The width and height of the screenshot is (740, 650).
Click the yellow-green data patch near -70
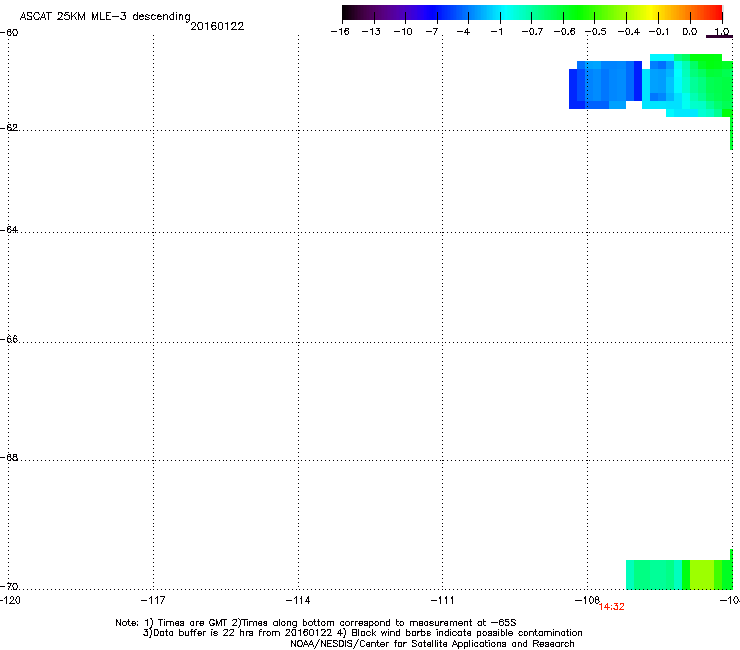point(702,574)
